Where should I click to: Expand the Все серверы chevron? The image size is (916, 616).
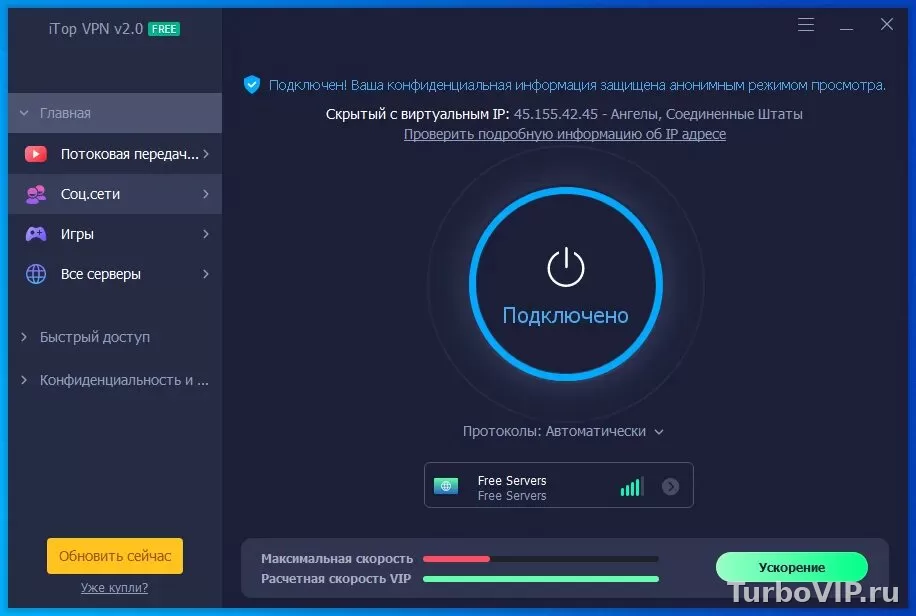click(206, 274)
